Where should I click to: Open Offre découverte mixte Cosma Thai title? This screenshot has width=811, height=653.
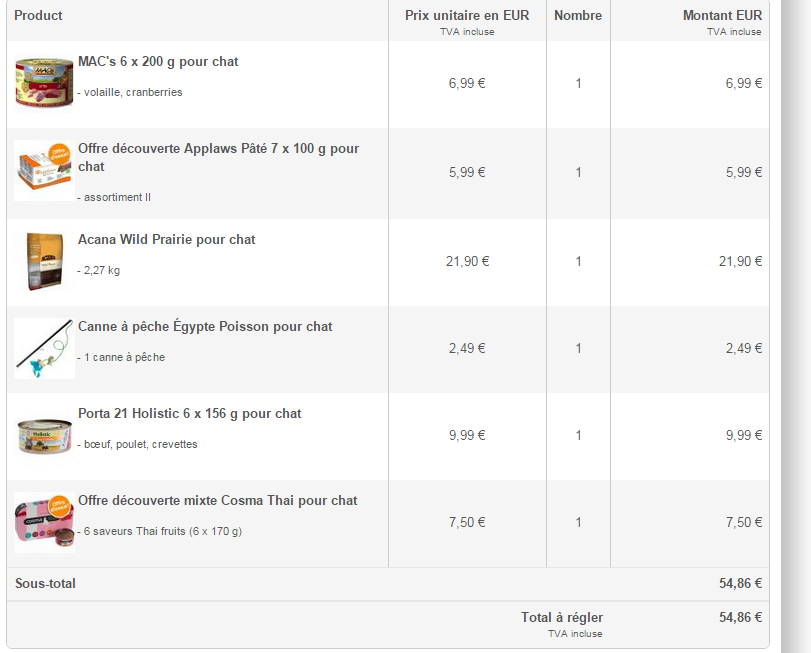[217, 501]
